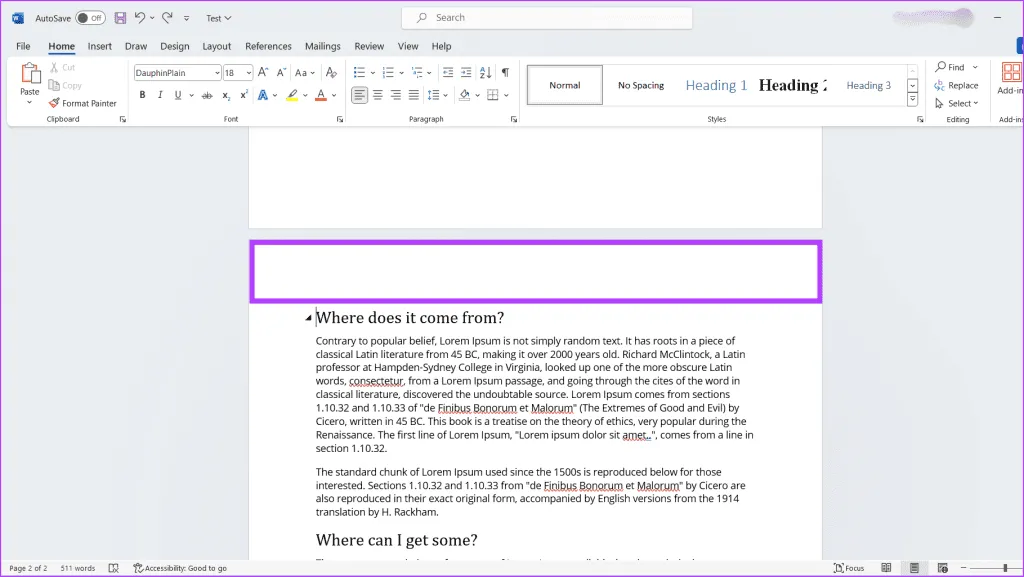Center align the paragraph
The image size is (1024, 577).
378,95
